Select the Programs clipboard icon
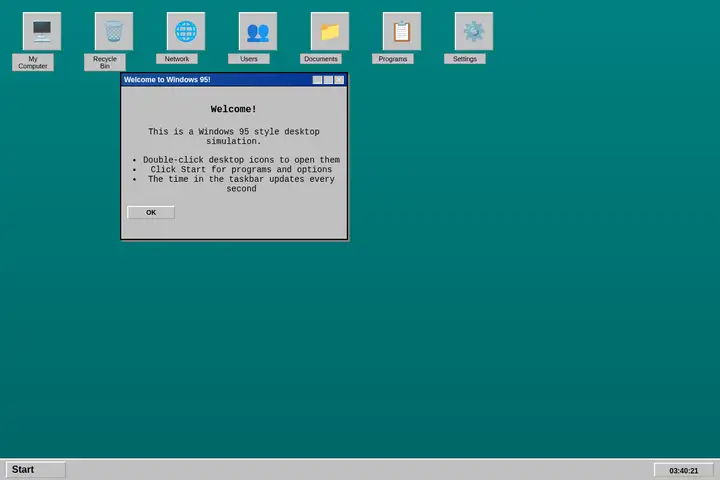The width and height of the screenshot is (720, 480). point(402,31)
